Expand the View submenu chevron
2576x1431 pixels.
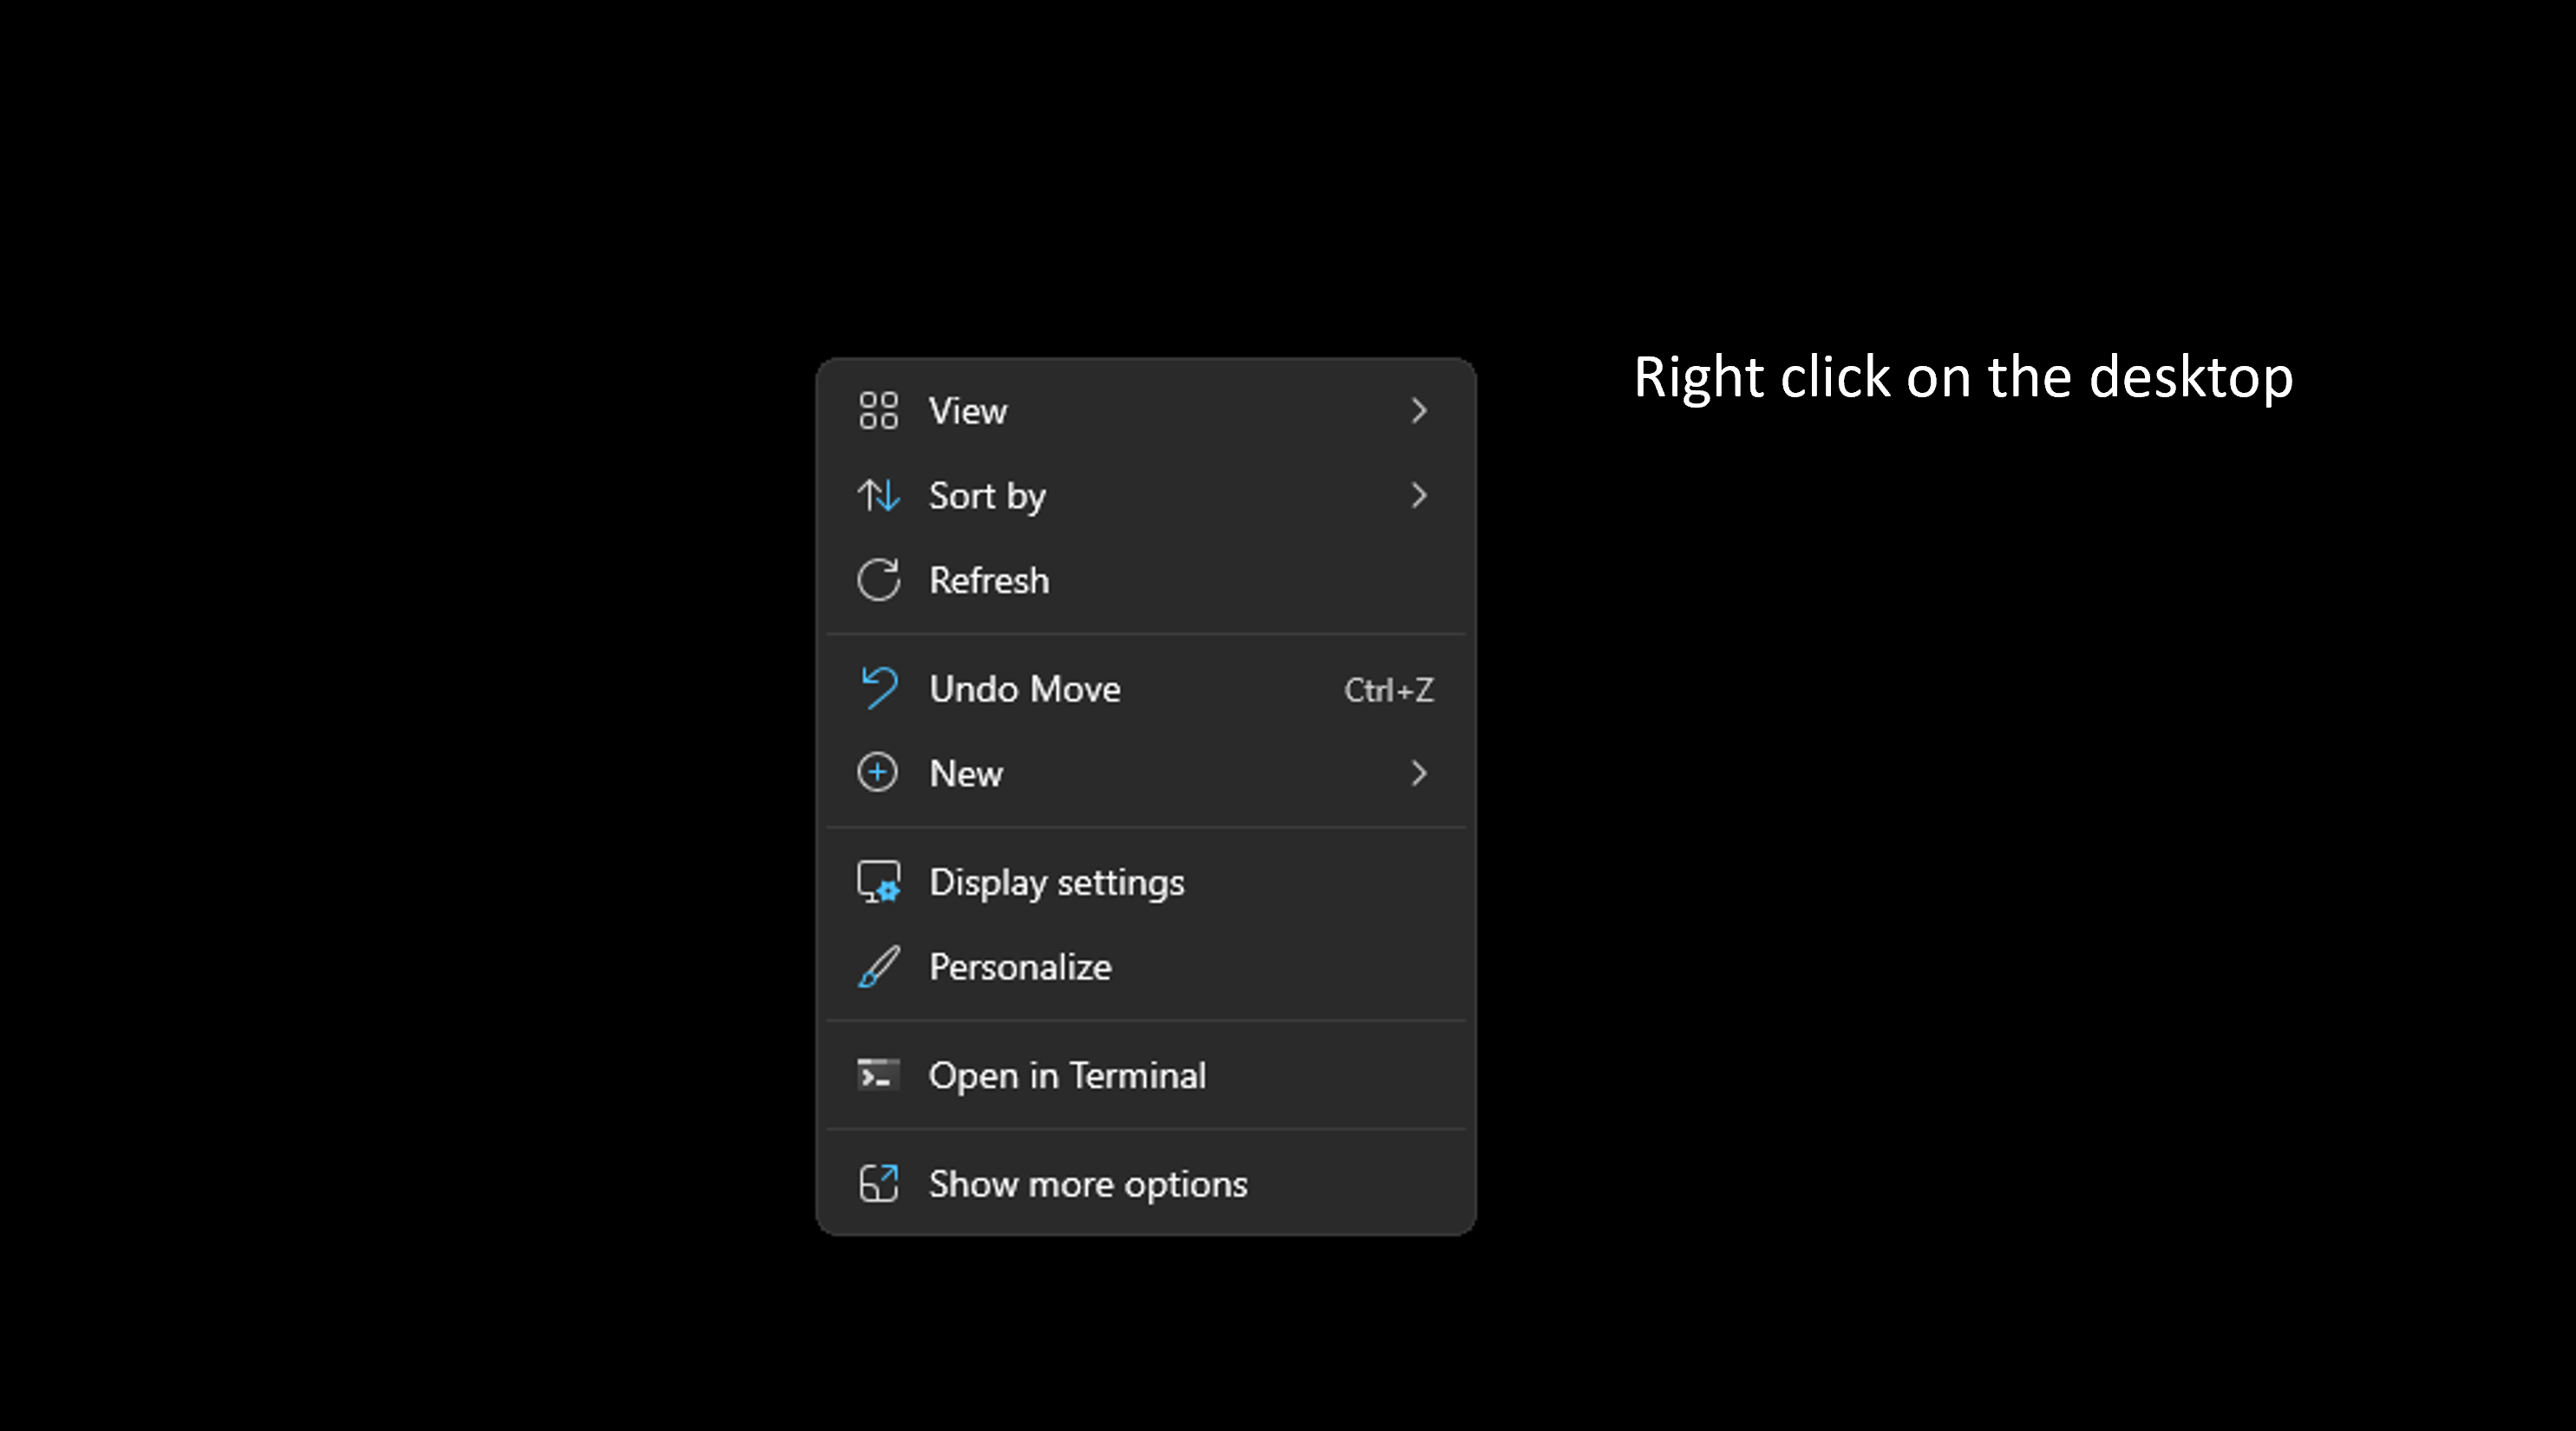pos(1418,410)
